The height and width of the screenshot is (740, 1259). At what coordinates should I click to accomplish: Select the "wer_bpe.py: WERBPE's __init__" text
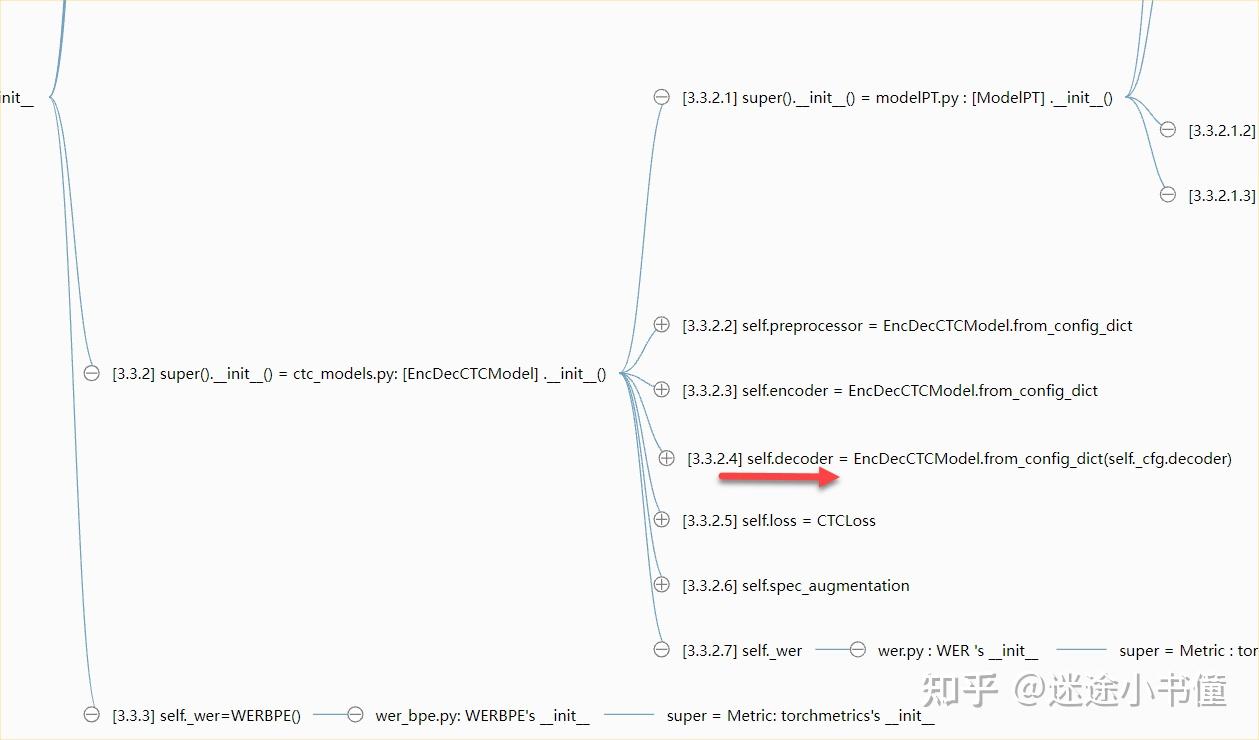click(x=482, y=716)
